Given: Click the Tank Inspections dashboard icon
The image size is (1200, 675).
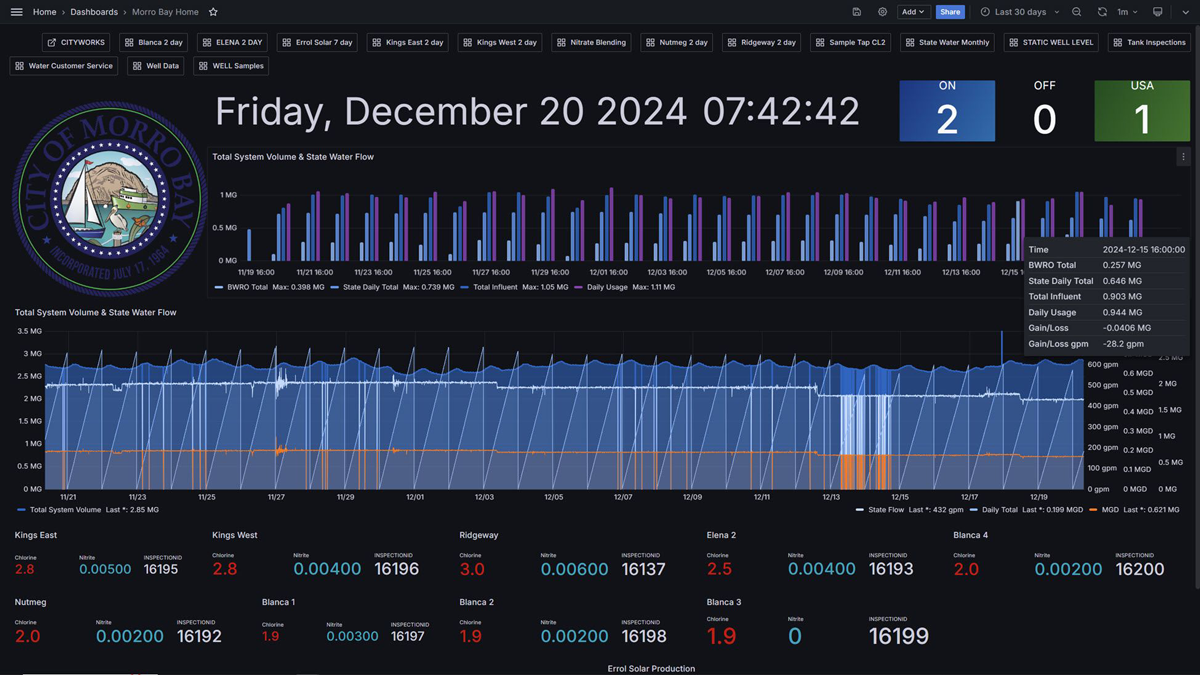Looking at the screenshot, I should click(1117, 43).
